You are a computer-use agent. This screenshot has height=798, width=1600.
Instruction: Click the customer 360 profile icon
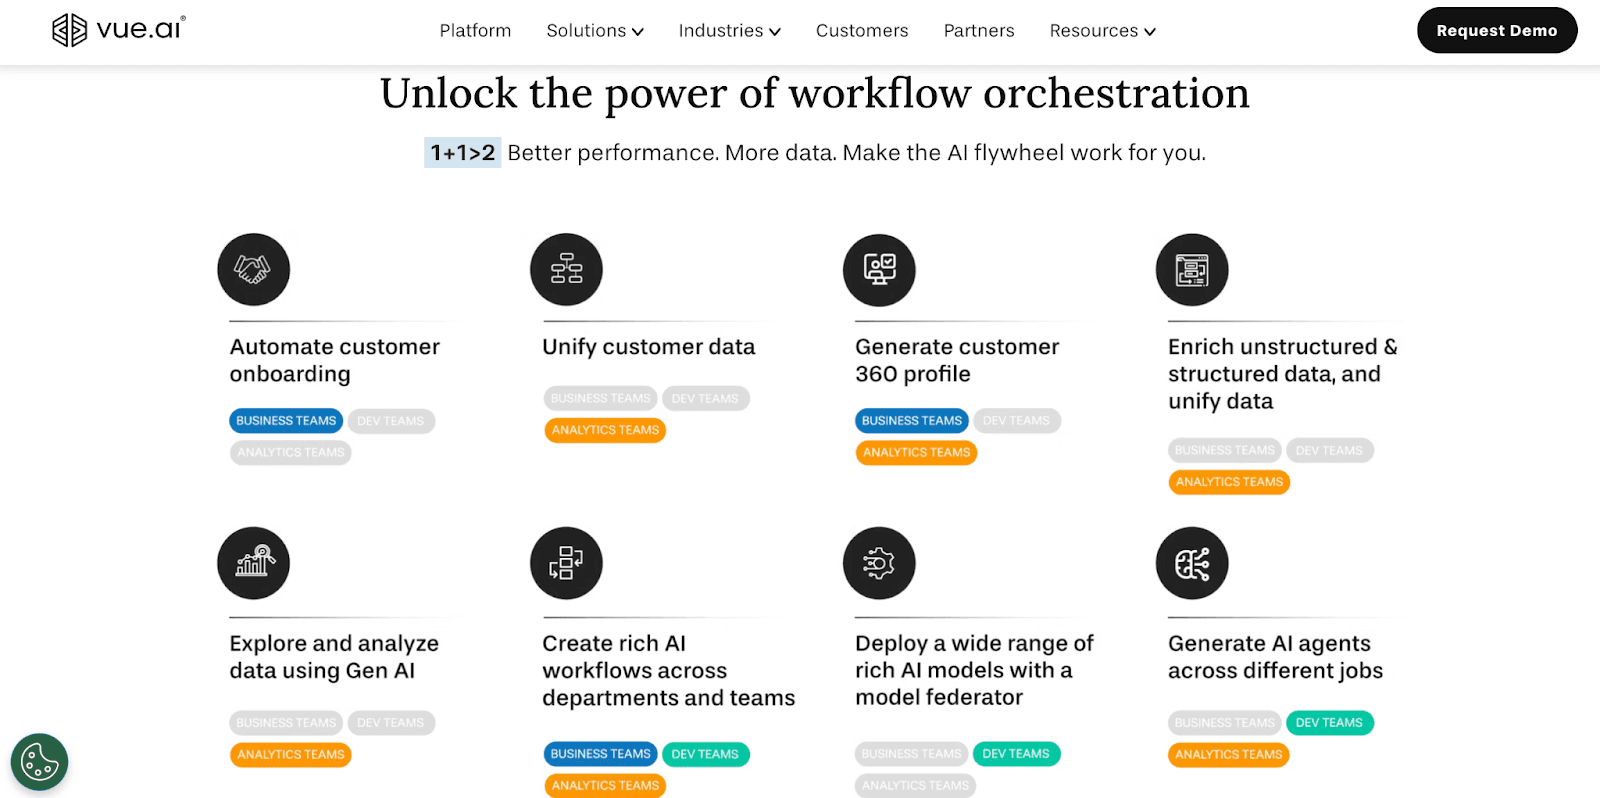coord(879,270)
